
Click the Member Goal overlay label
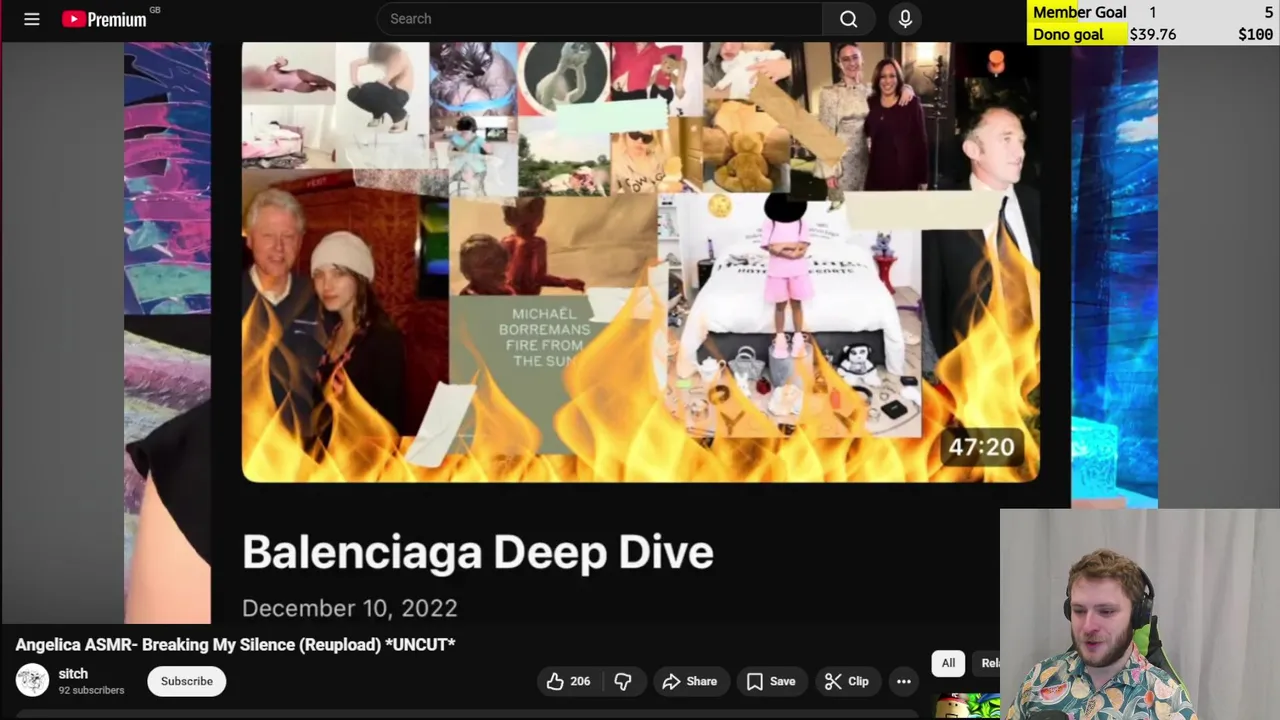click(1079, 12)
